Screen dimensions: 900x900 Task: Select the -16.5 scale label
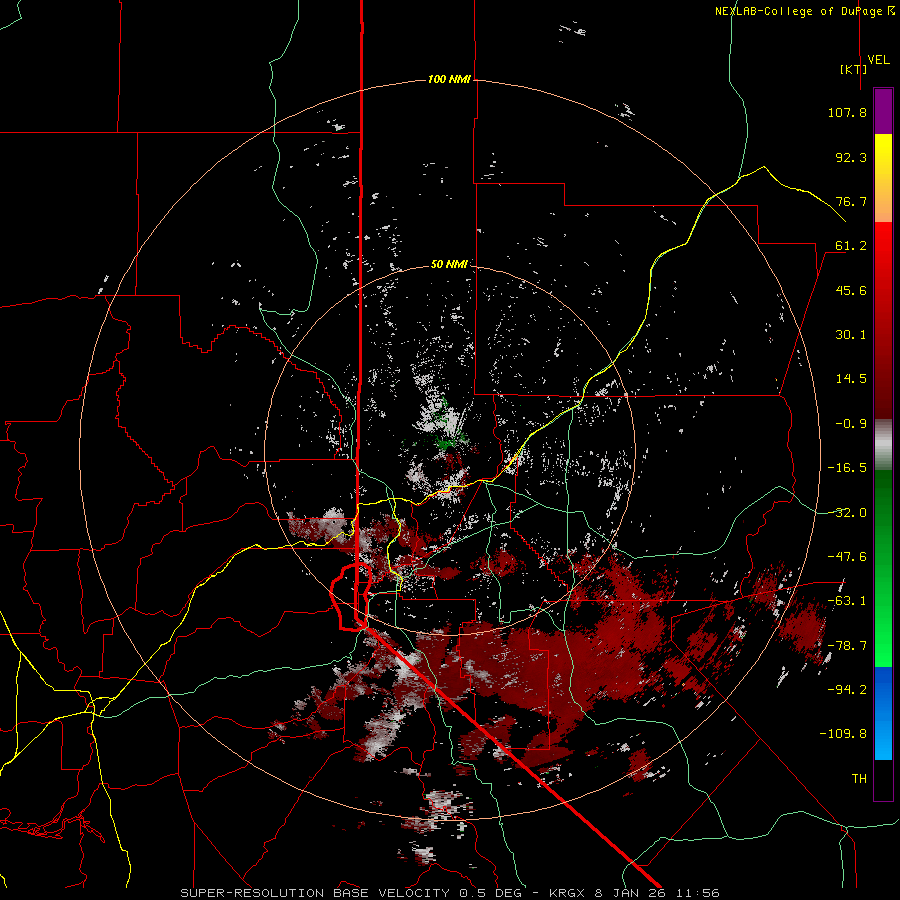(847, 468)
